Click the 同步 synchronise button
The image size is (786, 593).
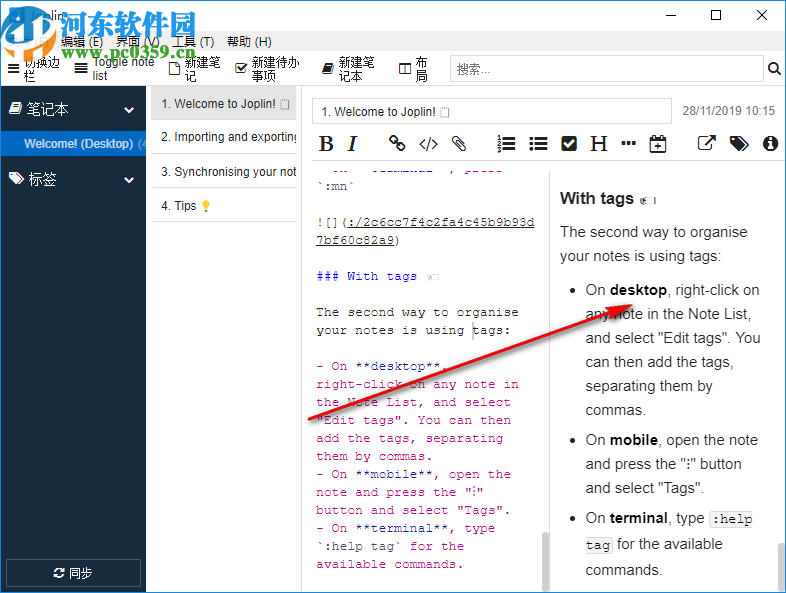[x=73, y=573]
